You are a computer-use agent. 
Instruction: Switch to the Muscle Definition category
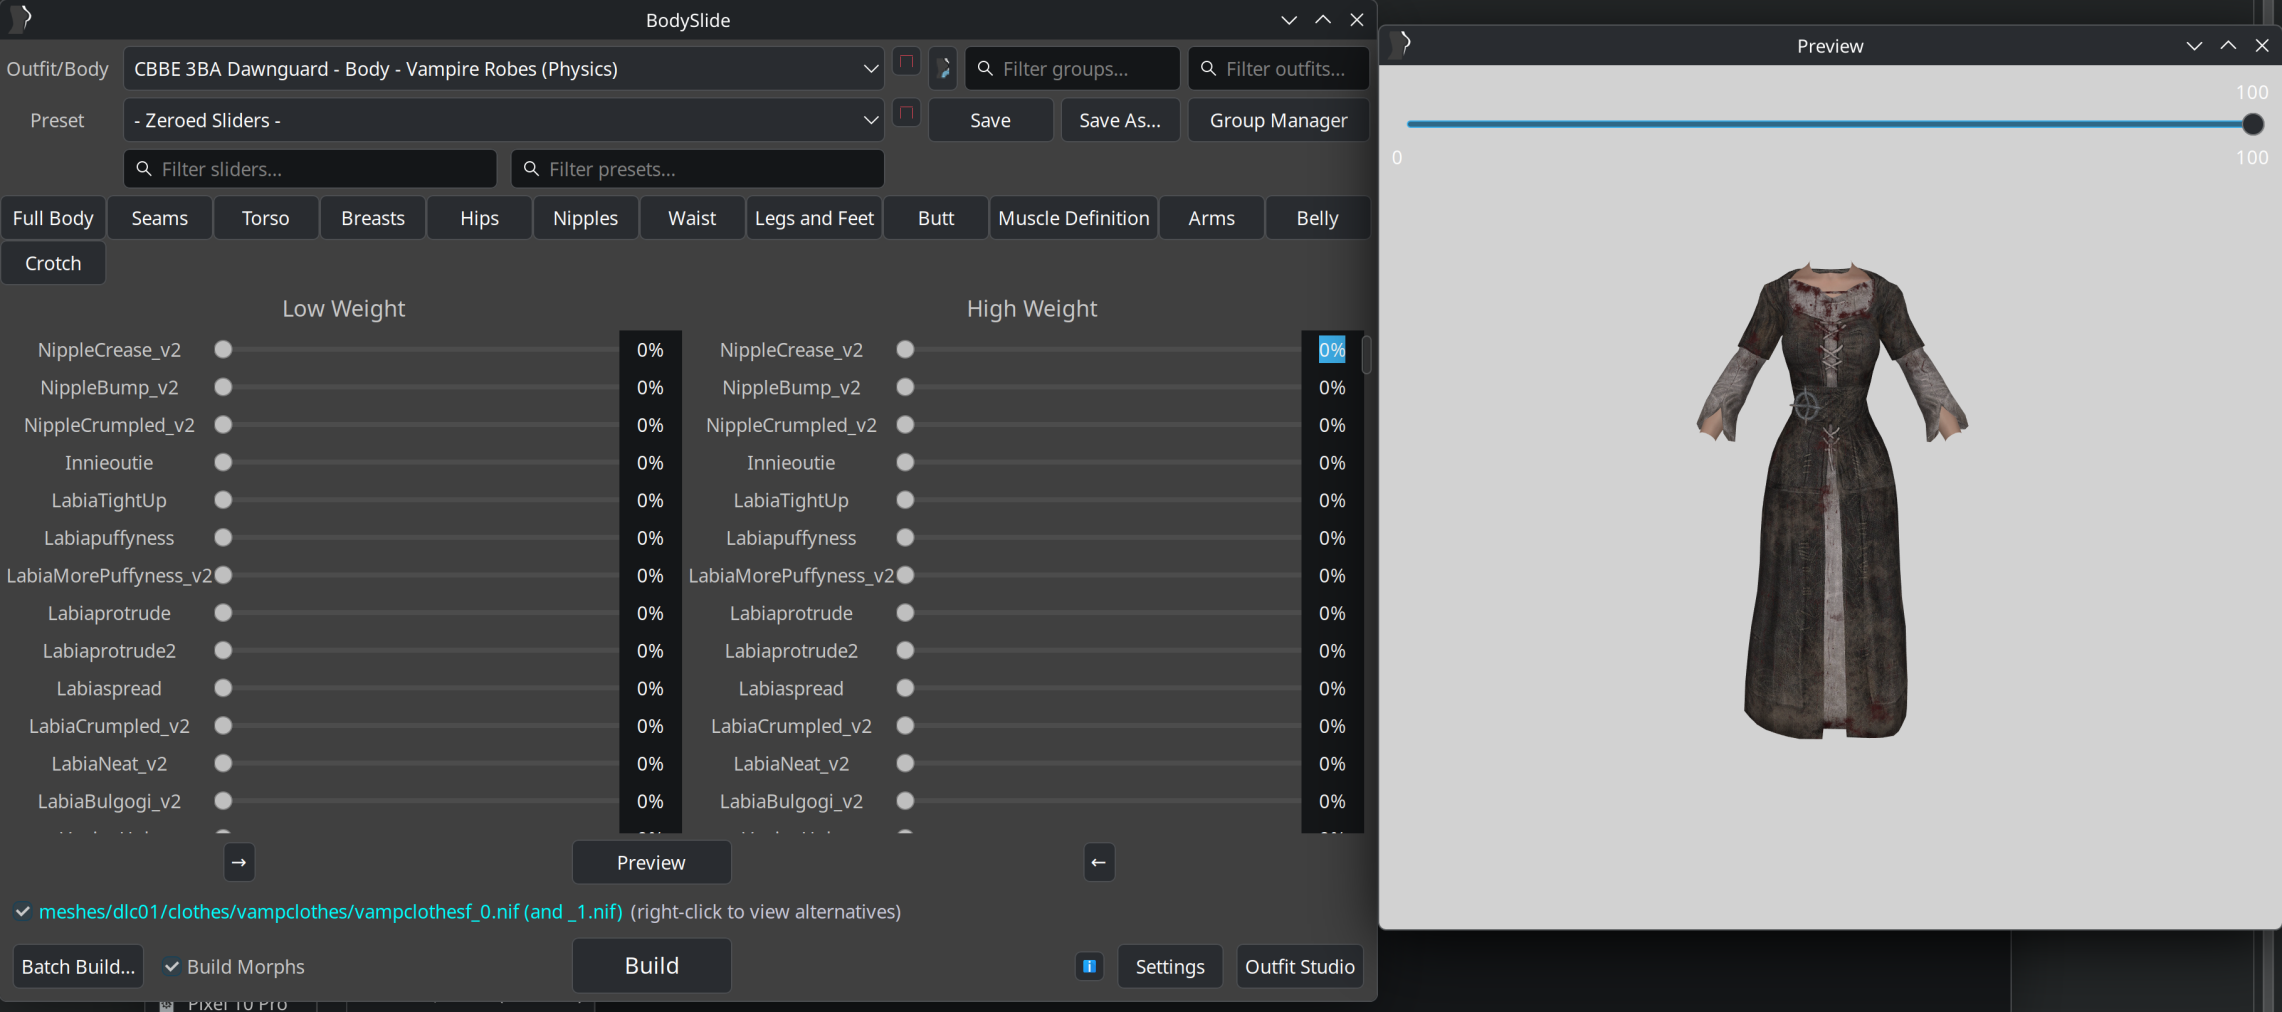1073,218
